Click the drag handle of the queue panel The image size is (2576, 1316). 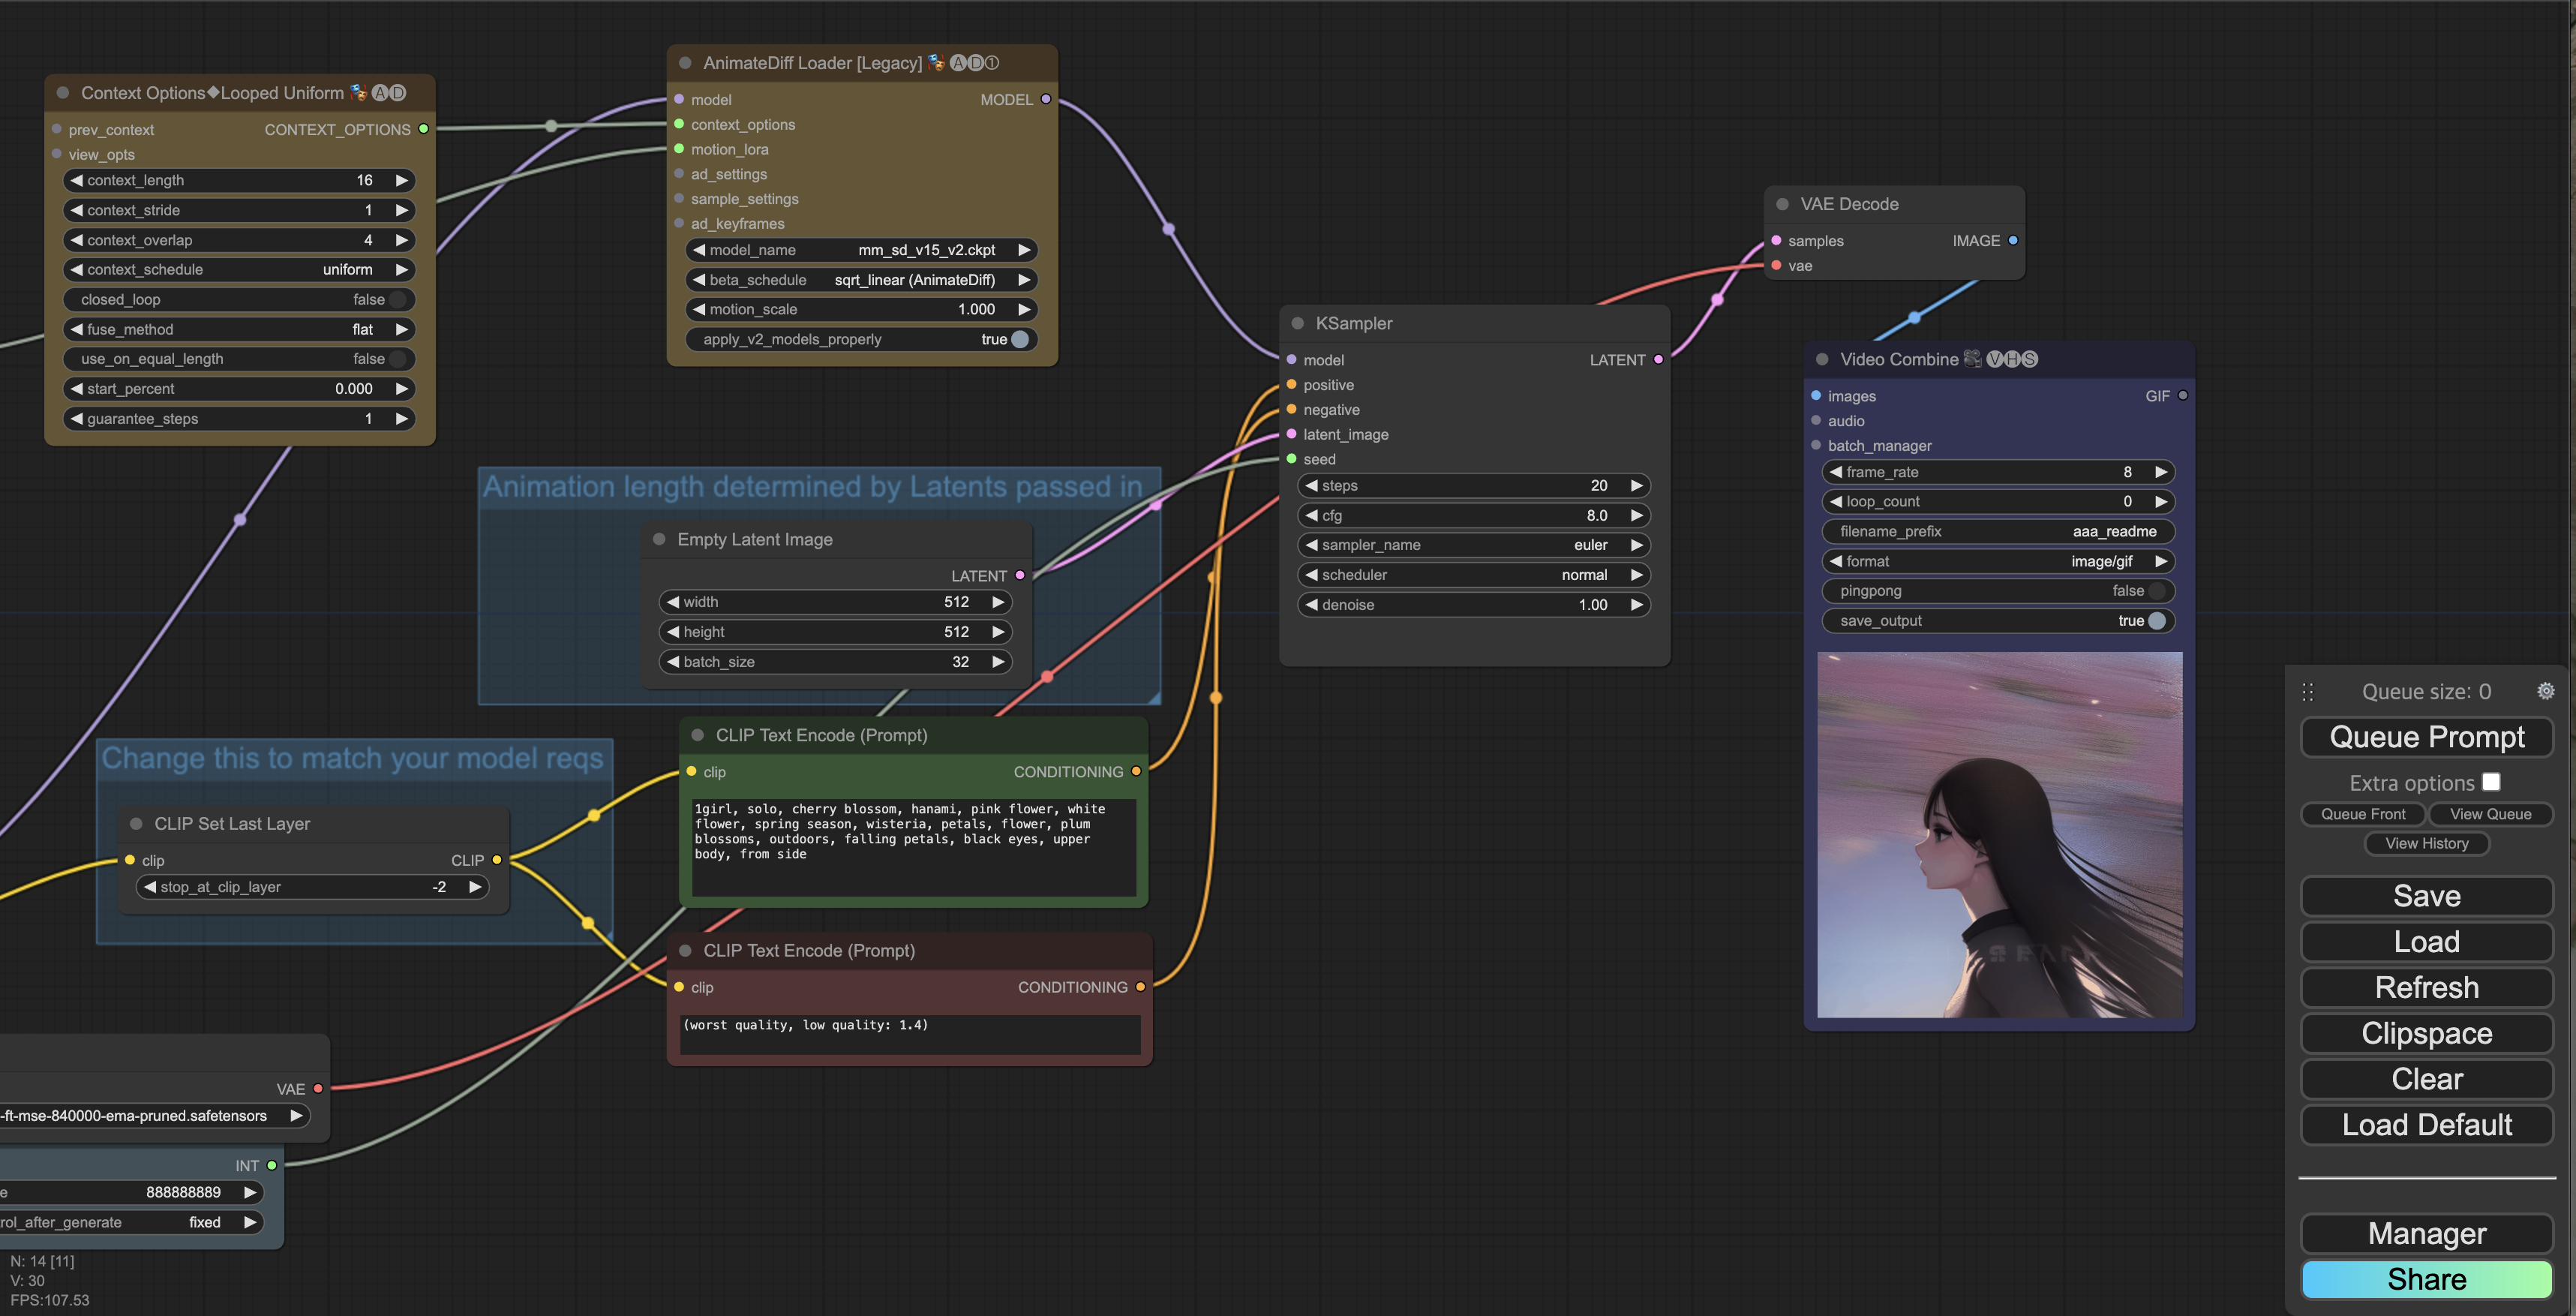coord(2308,692)
